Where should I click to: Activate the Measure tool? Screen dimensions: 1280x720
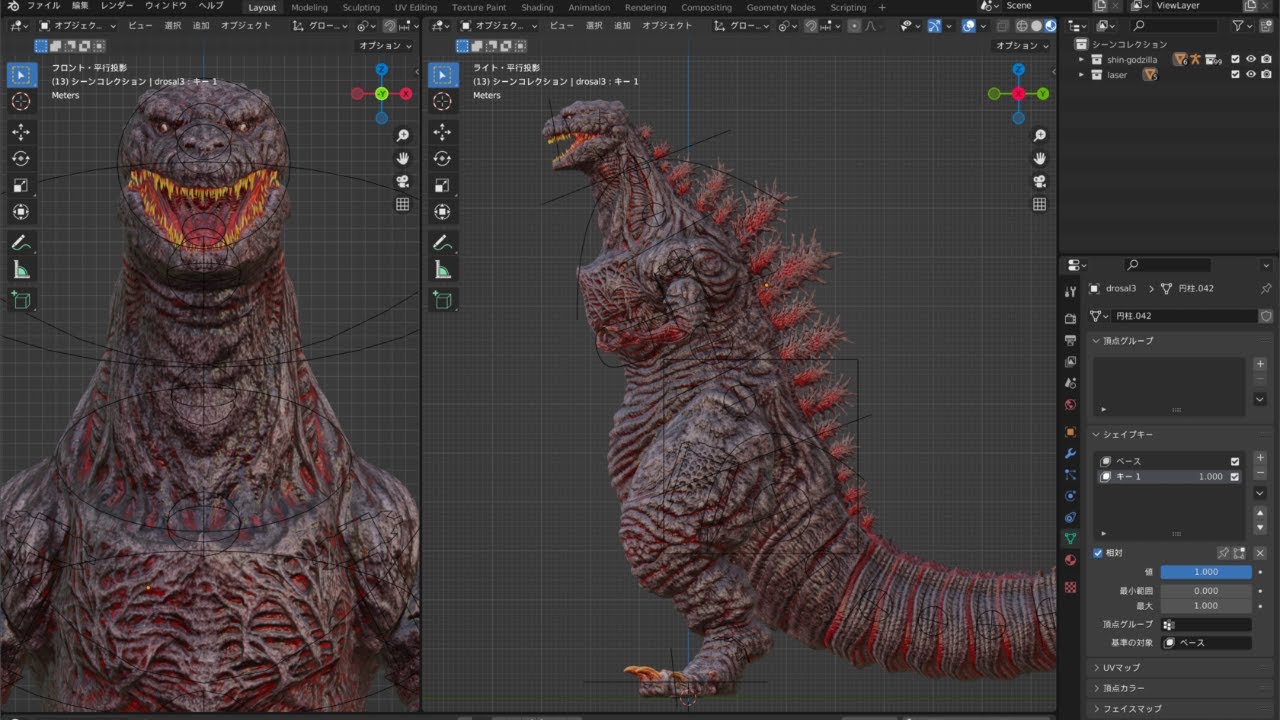[22, 268]
